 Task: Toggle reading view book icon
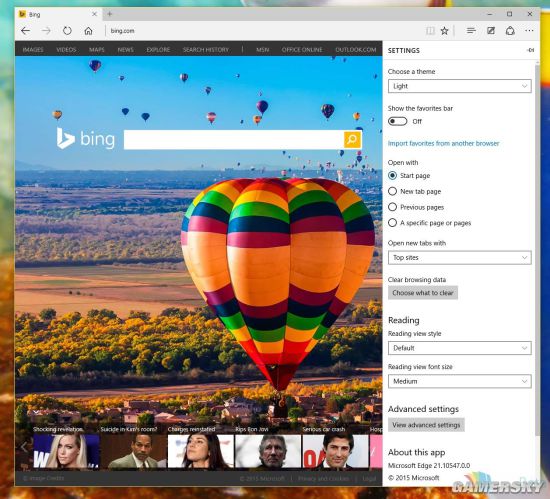(x=430, y=31)
